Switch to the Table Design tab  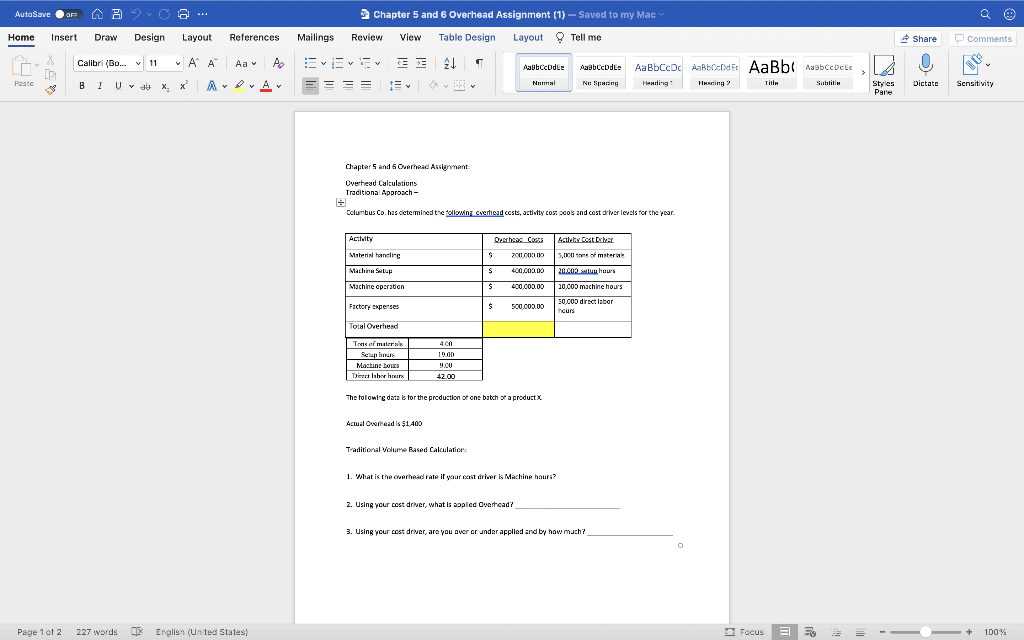click(466, 37)
